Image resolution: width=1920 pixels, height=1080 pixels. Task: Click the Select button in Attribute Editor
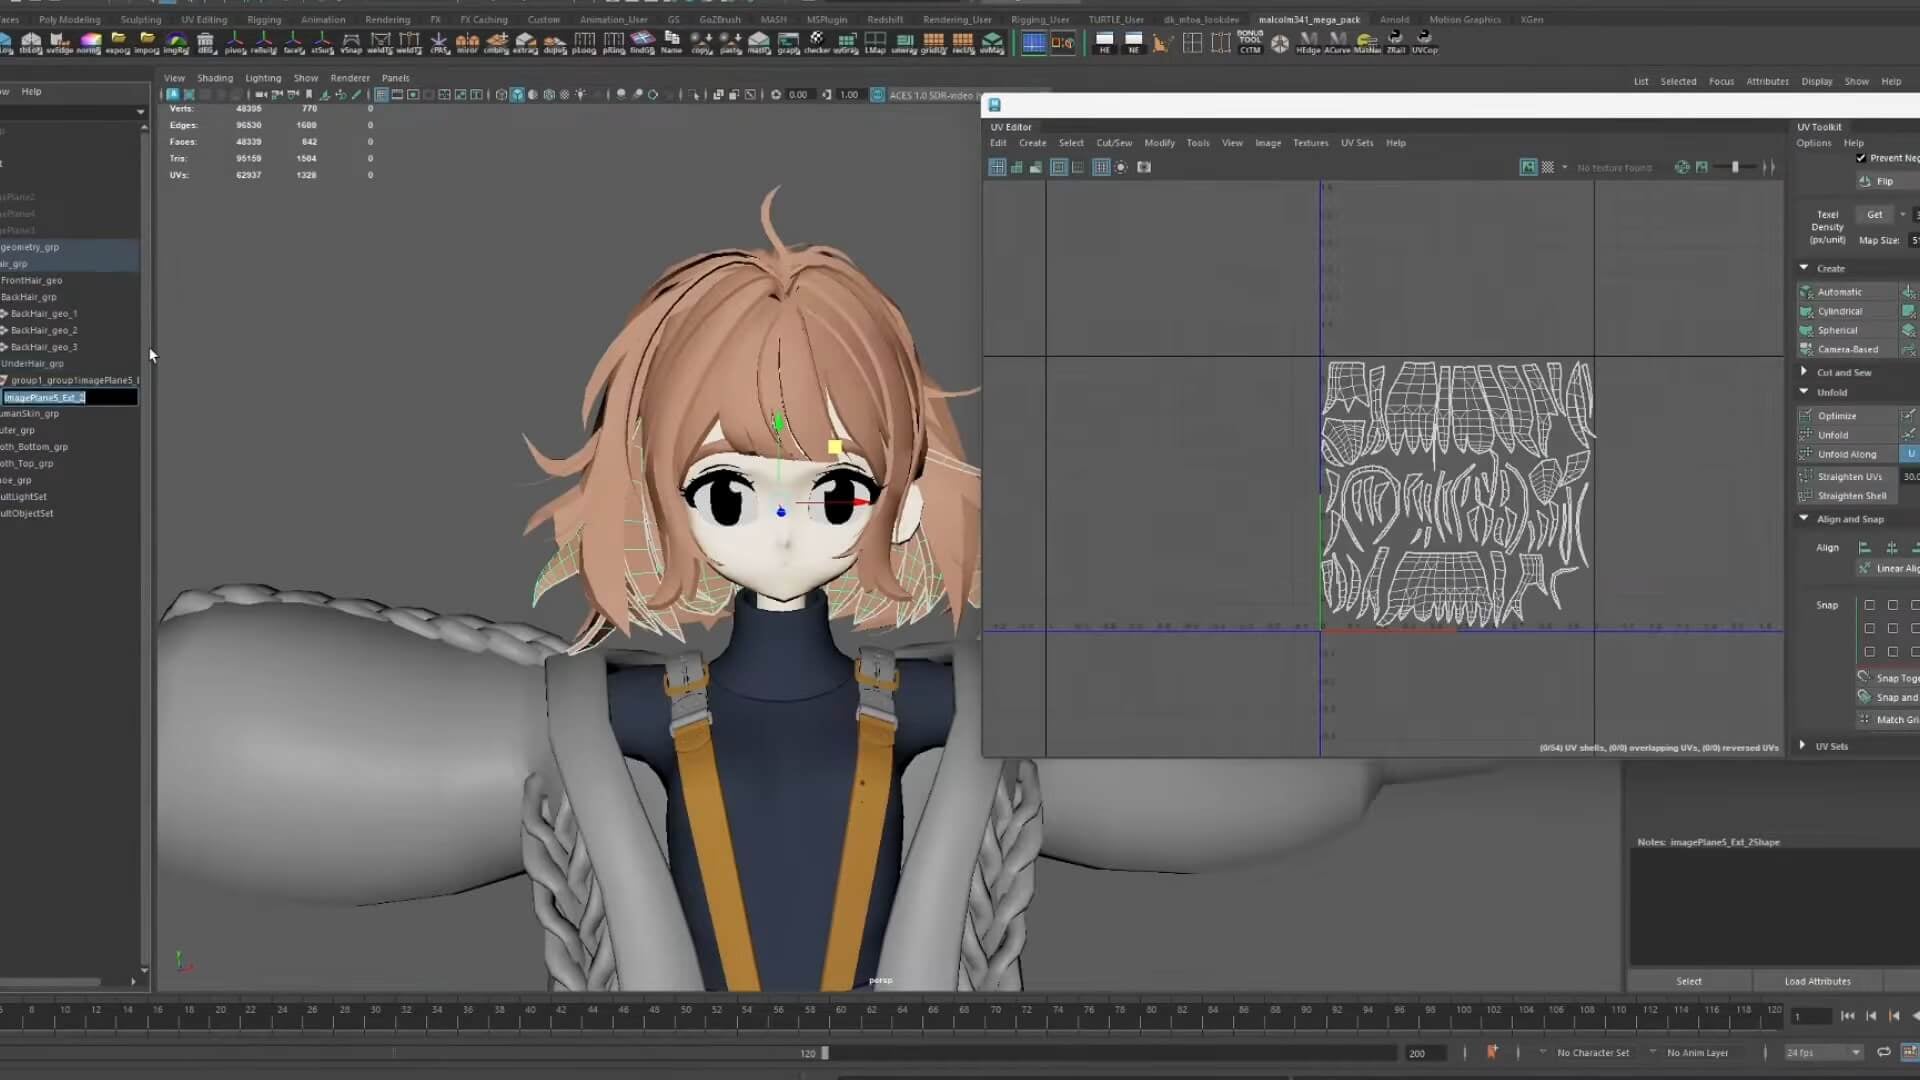click(x=1689, y=981)
